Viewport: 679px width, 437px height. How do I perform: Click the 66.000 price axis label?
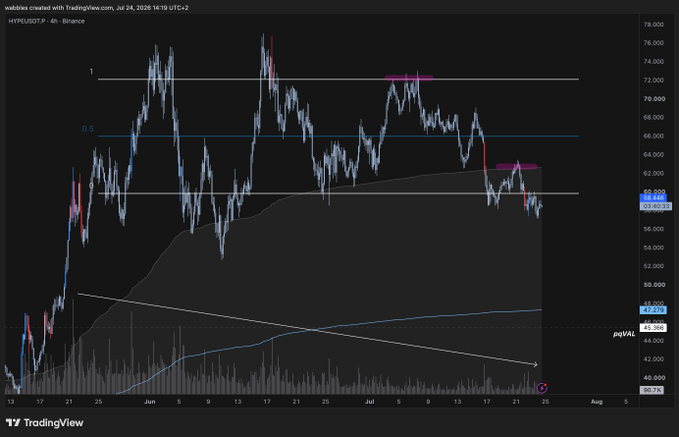pos(653,136)
